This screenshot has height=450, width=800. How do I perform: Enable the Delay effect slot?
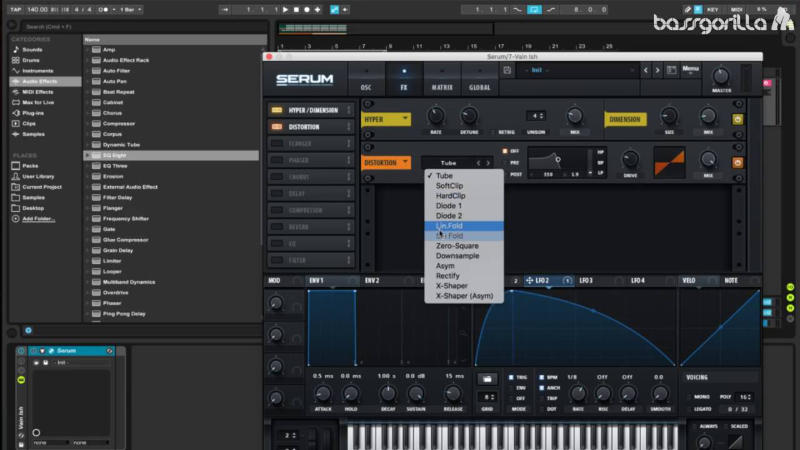277,194
